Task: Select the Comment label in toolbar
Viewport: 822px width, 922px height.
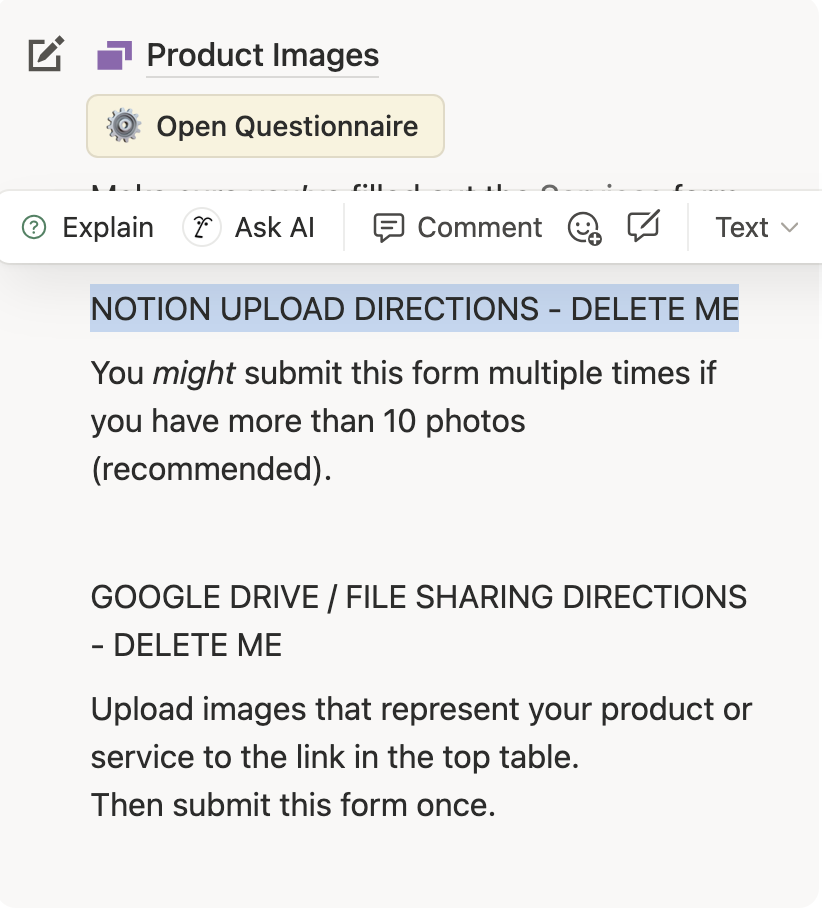Action: point(480,228)
